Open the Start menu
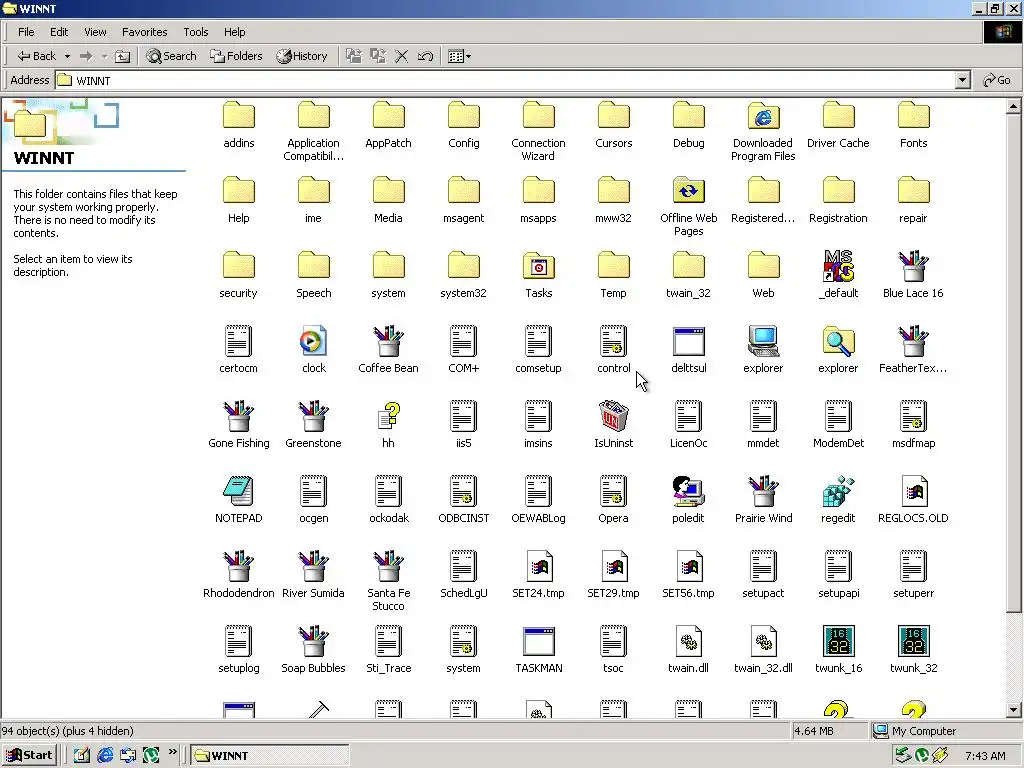Screen dimensions: 1024x768 click(29, 755)
